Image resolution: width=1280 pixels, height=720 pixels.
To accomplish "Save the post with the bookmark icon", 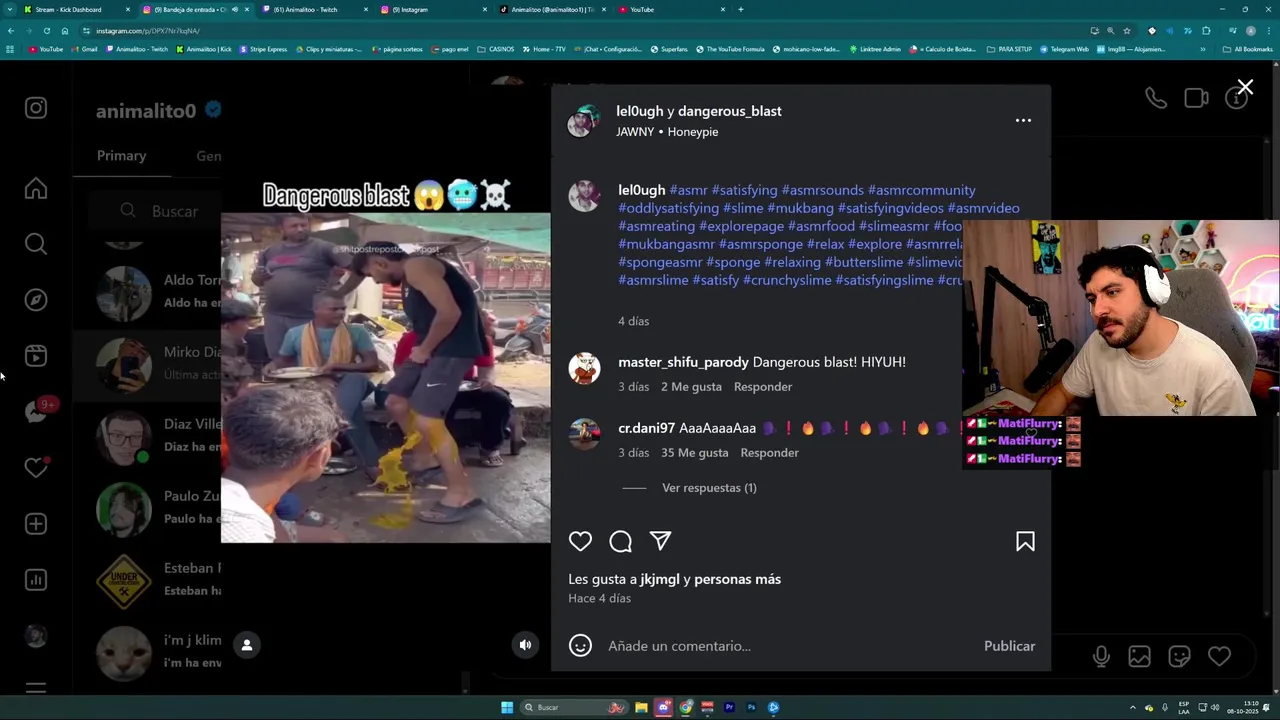I will [x=1025, y=541].
